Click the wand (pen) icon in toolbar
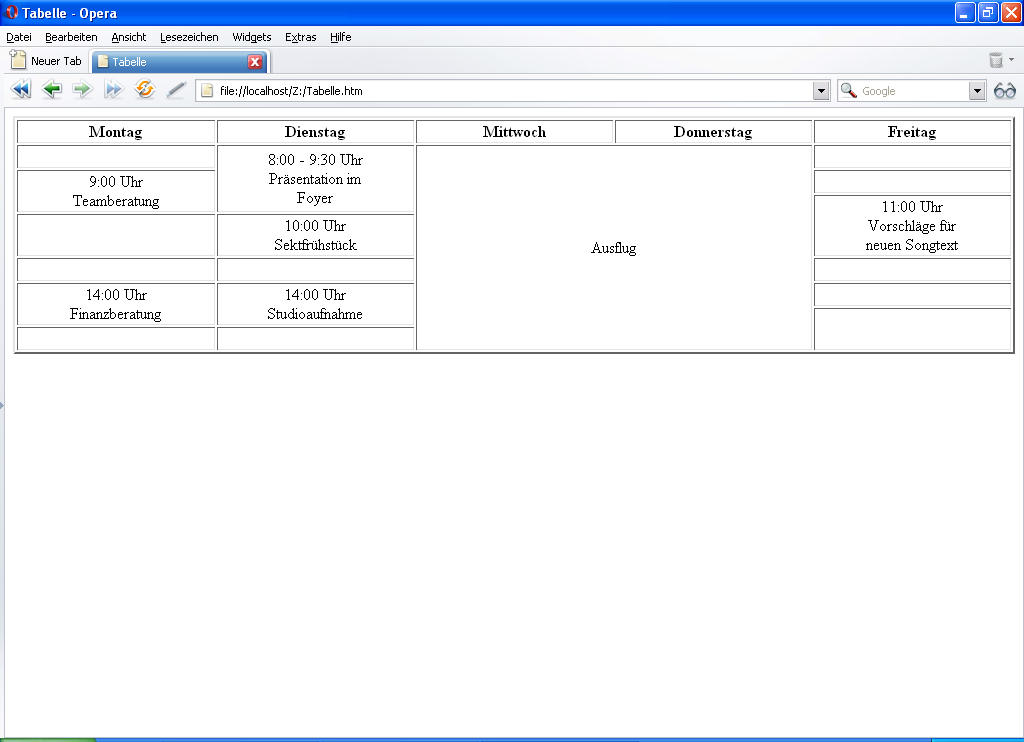 (176, 90)
